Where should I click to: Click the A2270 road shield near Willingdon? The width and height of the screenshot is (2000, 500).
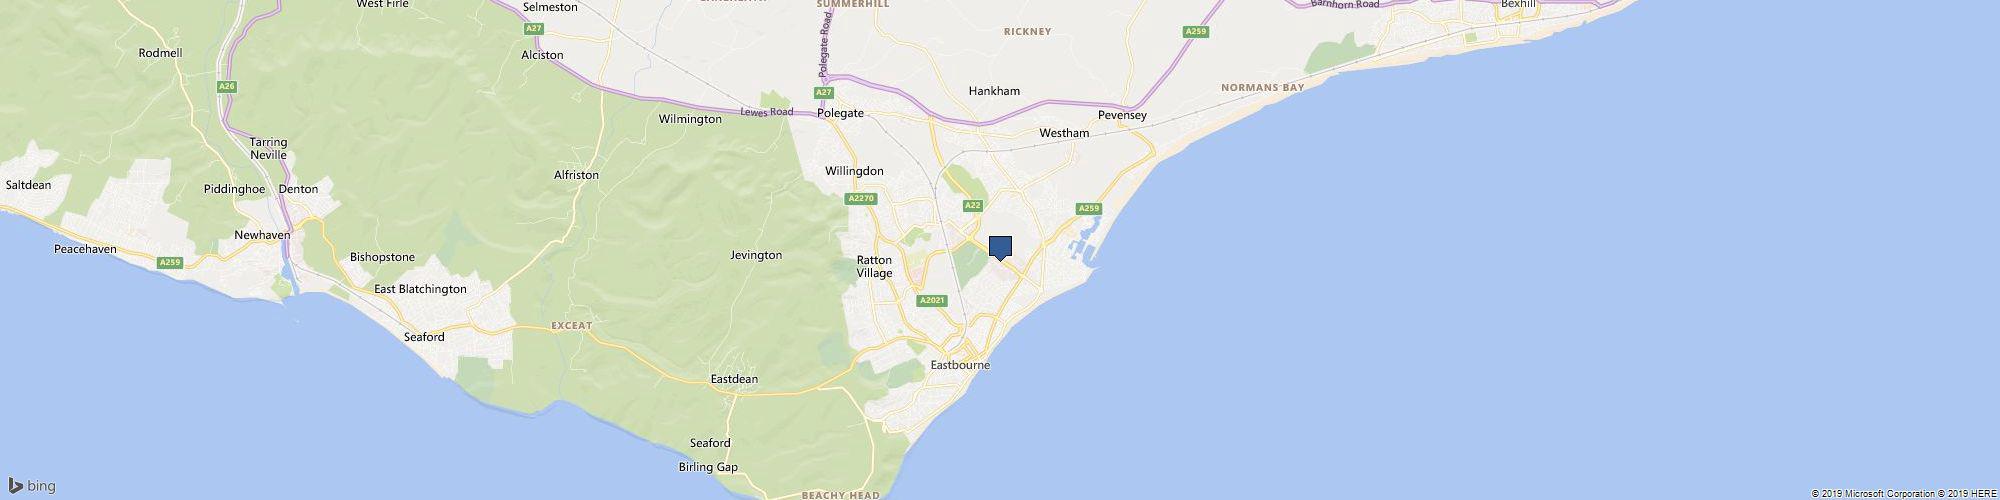[x=861, y=199]
